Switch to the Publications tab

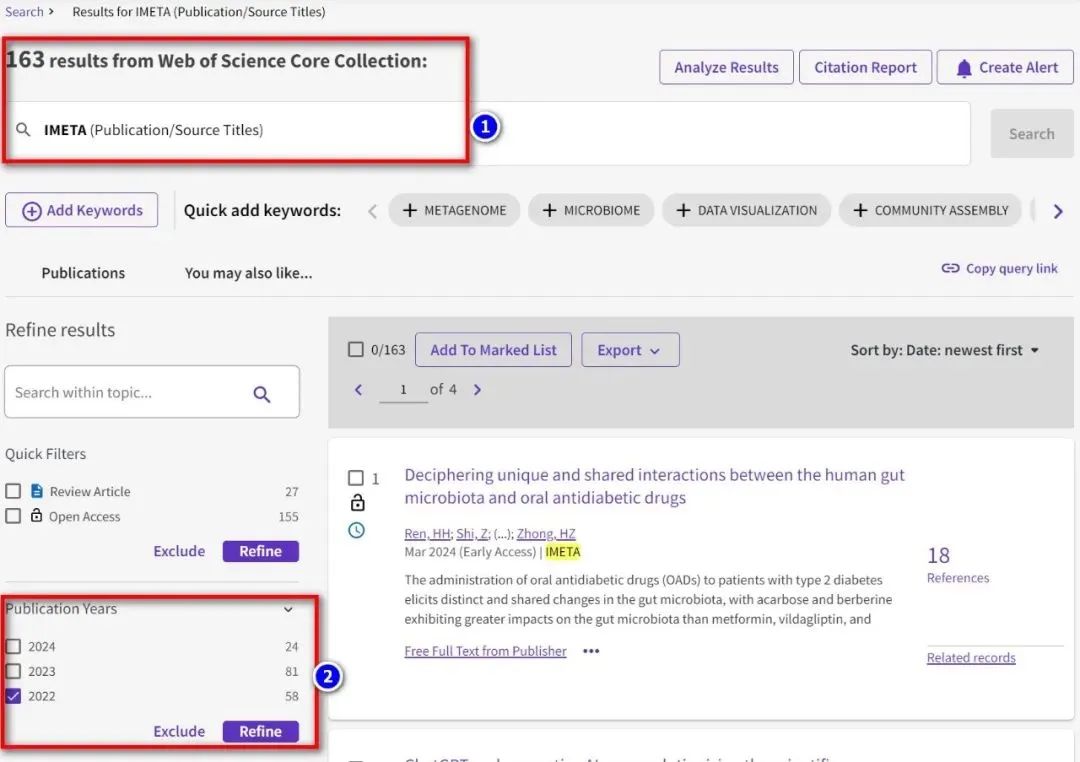83,273
